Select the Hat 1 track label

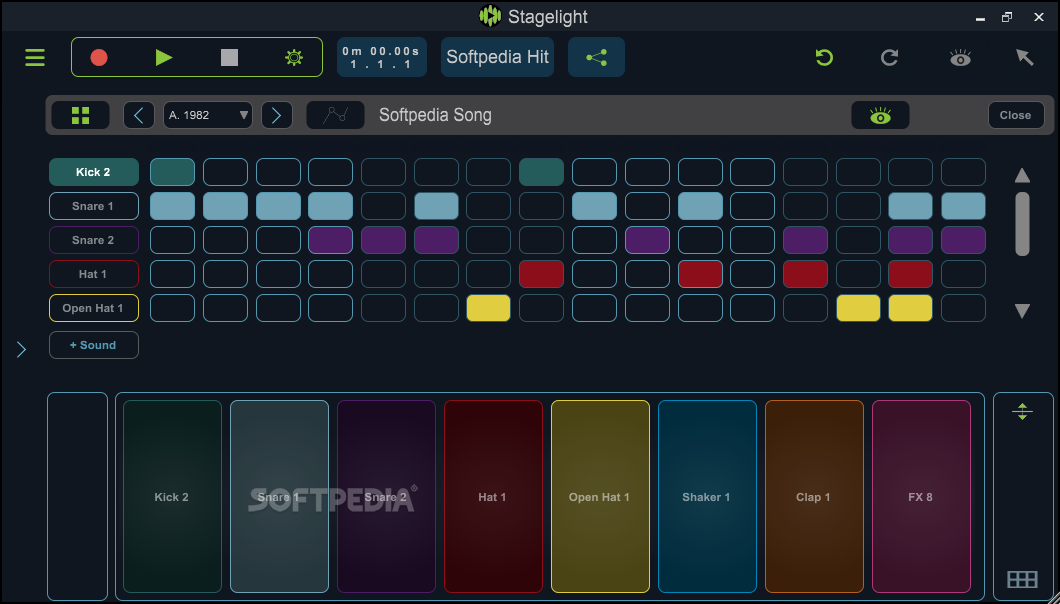tap(94, 274)
